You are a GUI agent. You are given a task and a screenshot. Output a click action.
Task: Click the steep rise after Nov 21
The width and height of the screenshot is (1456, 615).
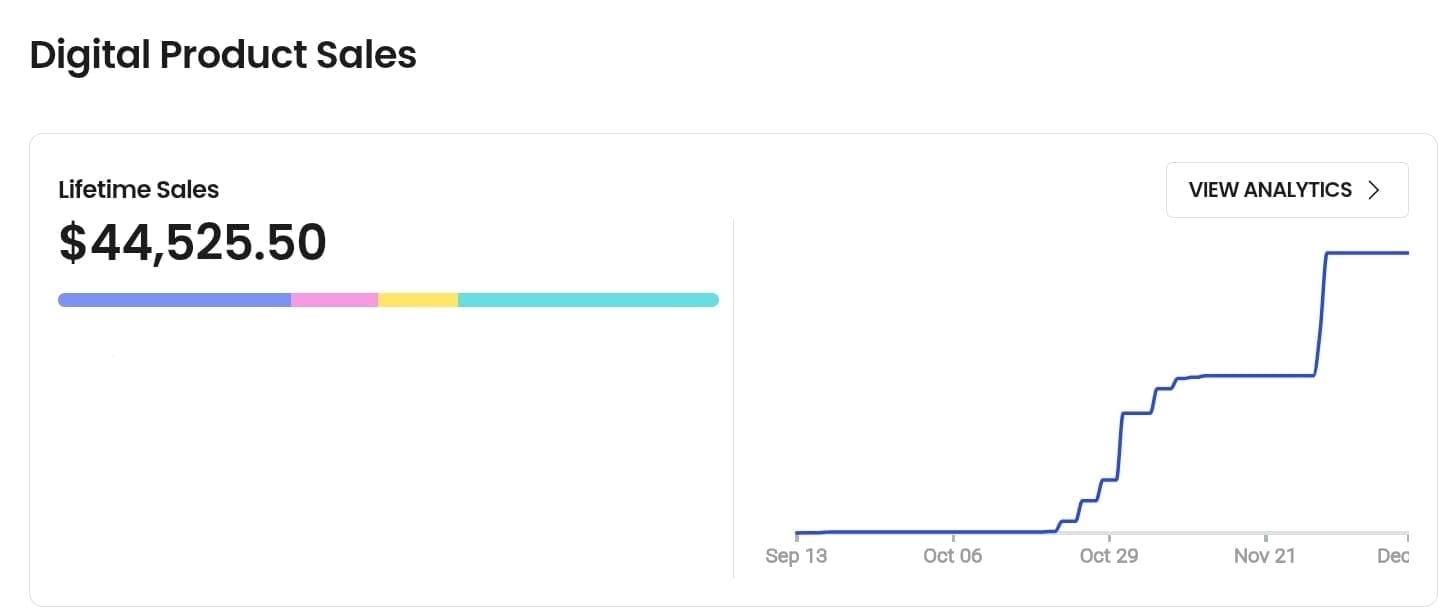click(x=1321, y=315)
